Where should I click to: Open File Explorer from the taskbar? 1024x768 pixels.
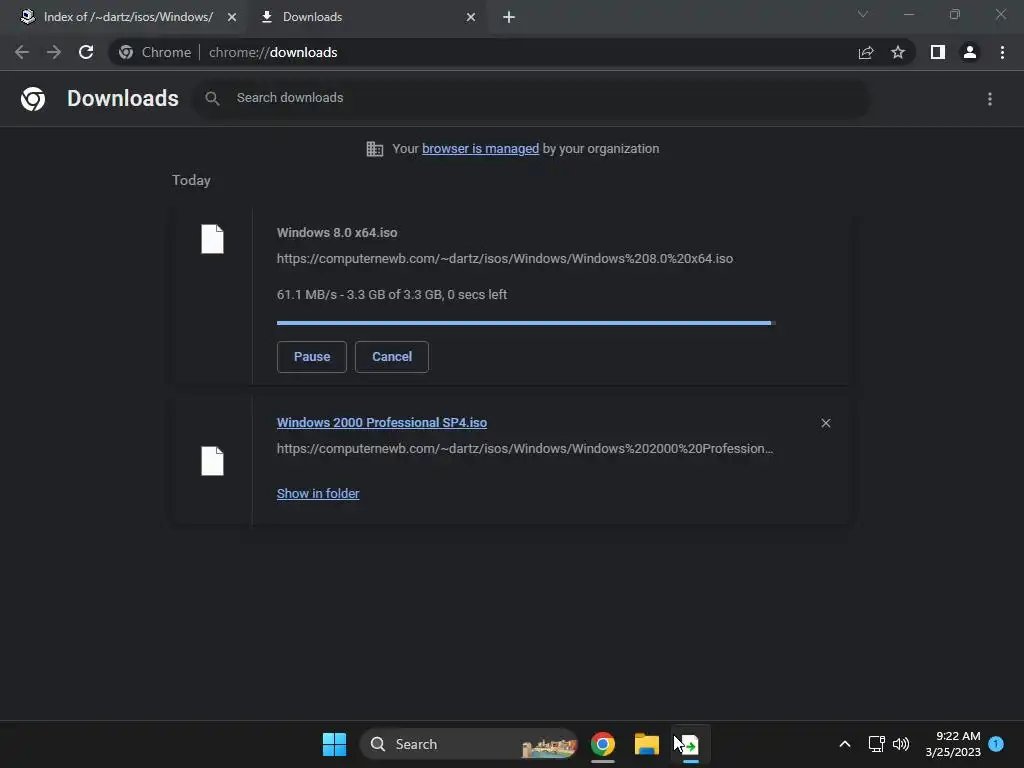click(x=647, y=744)
